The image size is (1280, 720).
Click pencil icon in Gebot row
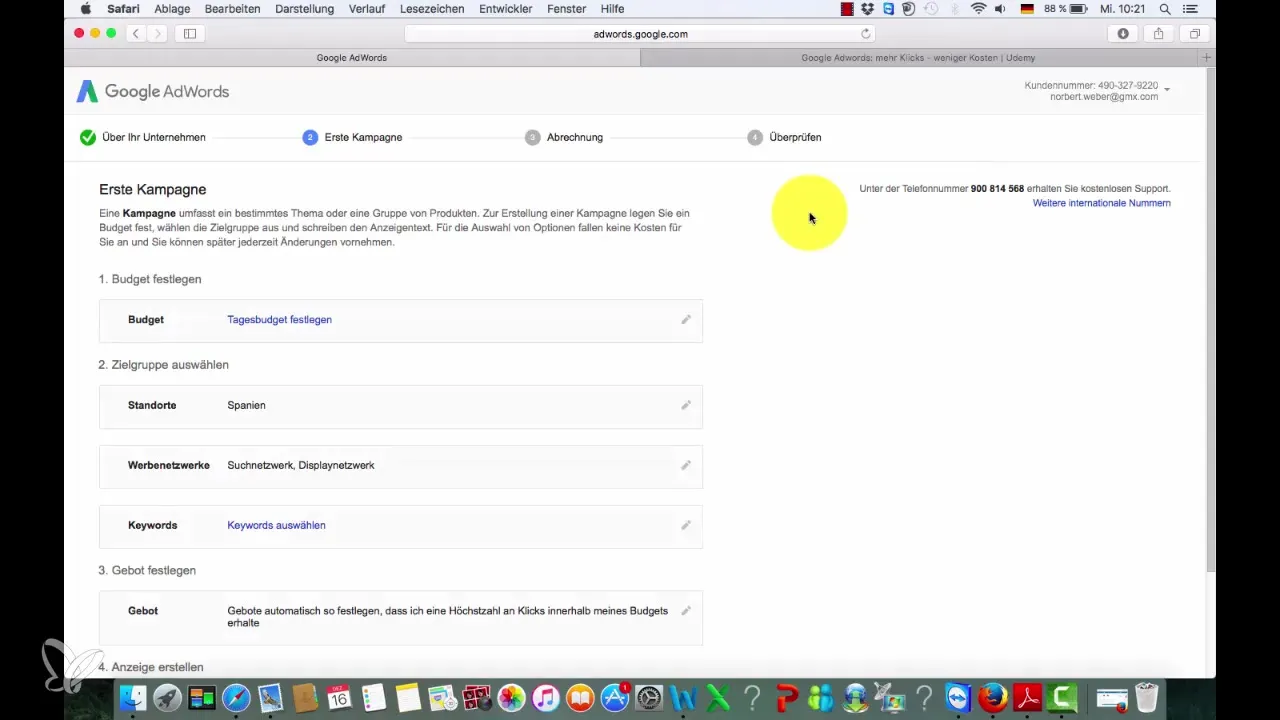pyautogui.click(x=686, y=610)
